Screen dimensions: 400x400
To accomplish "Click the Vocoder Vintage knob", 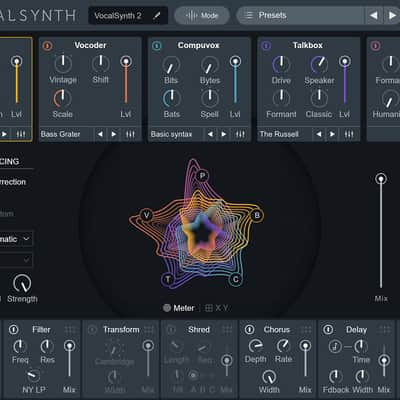I will point(63,64).
